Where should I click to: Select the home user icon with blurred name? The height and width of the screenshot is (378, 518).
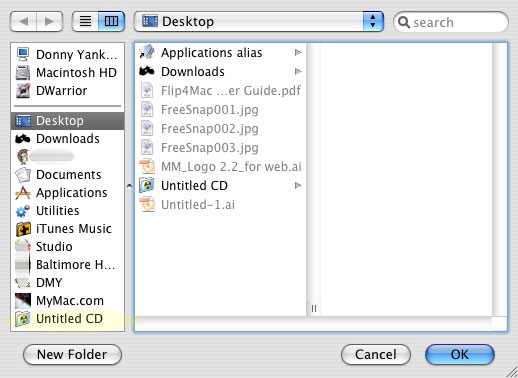point(23,156)
